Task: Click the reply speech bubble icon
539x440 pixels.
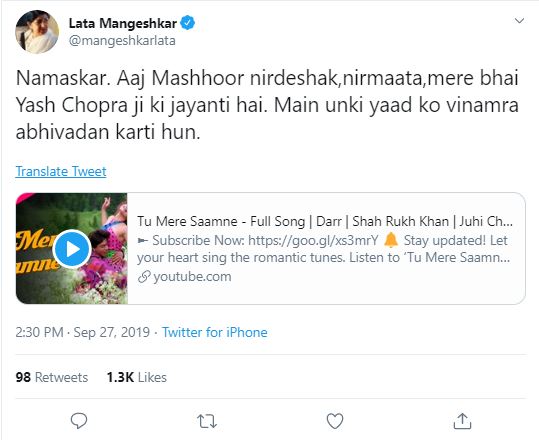Action: 79,421
